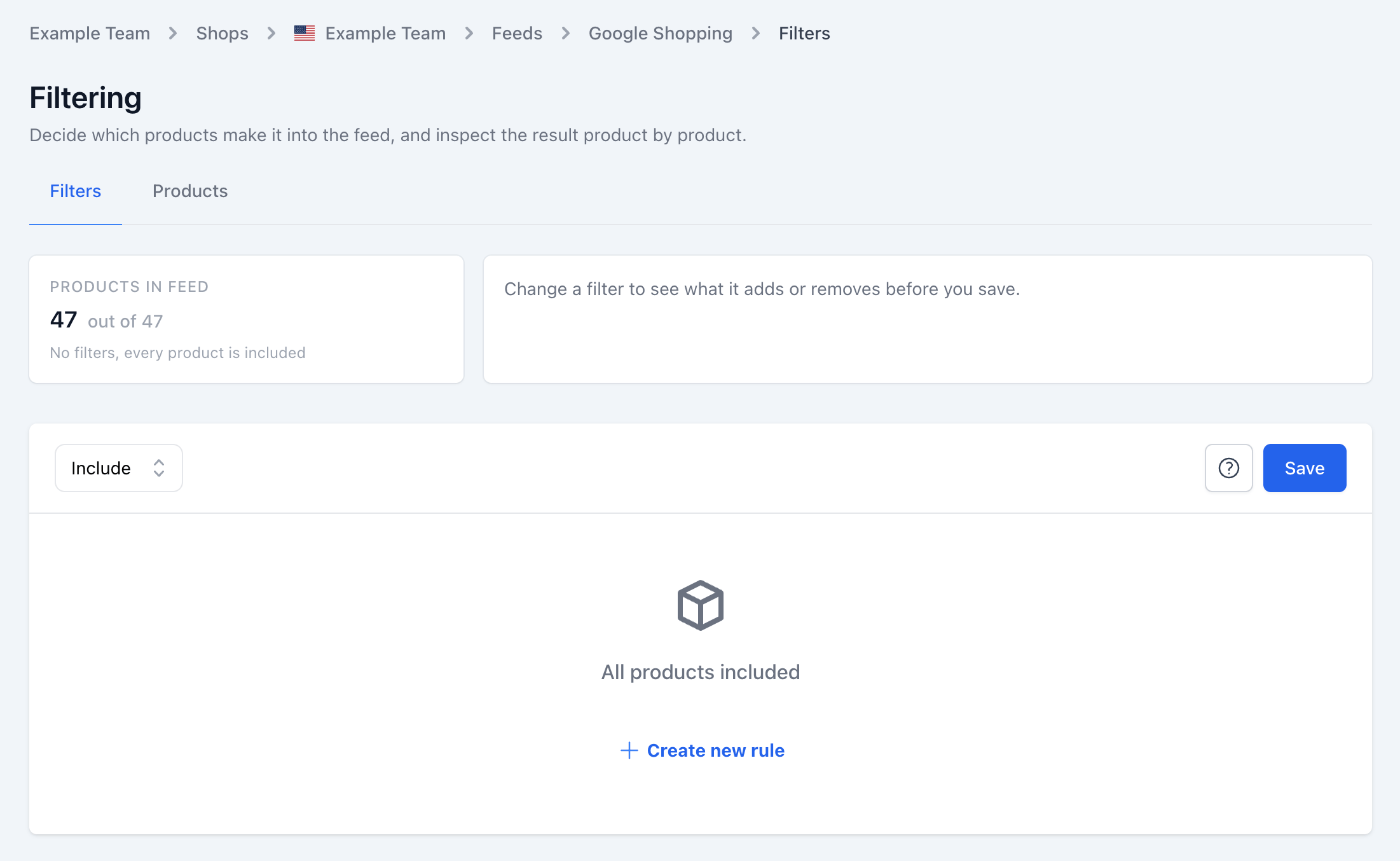This screenshot has width=1400, height=861.
Task: Click the All products included message
Action: click(700, 672)
